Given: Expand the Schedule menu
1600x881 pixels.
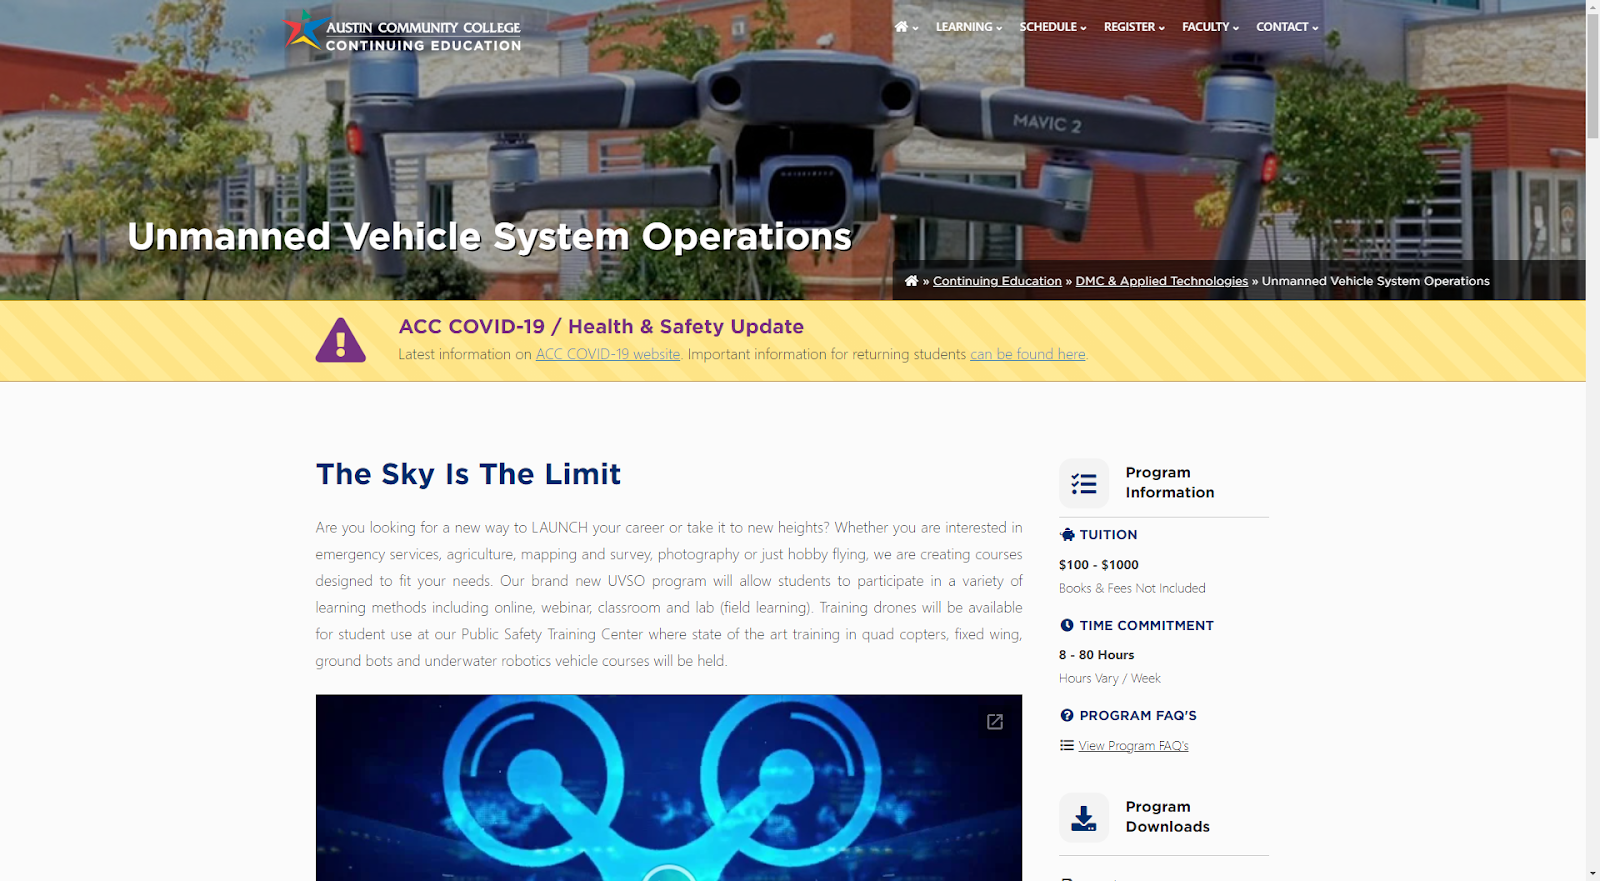Looking at the screenshot, I should (x=1053, y=27).
